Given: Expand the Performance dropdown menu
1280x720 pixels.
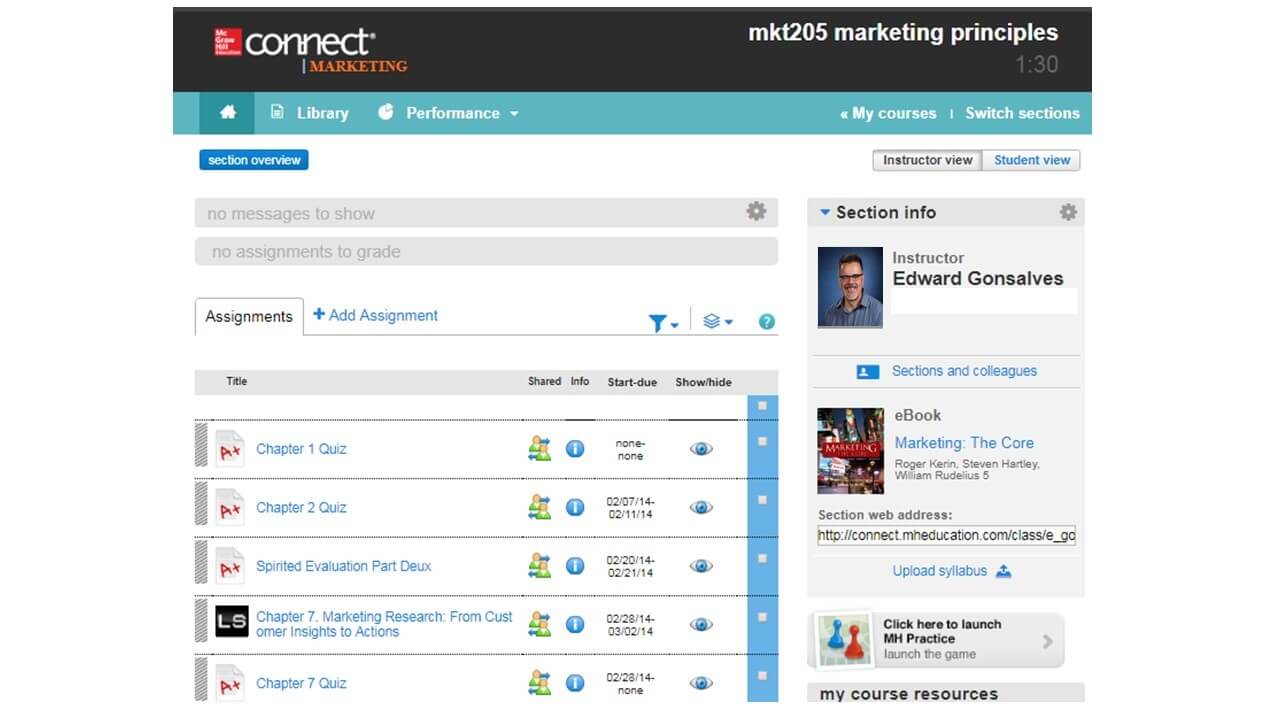Looking at the screenshot, I should coord(448,113).
